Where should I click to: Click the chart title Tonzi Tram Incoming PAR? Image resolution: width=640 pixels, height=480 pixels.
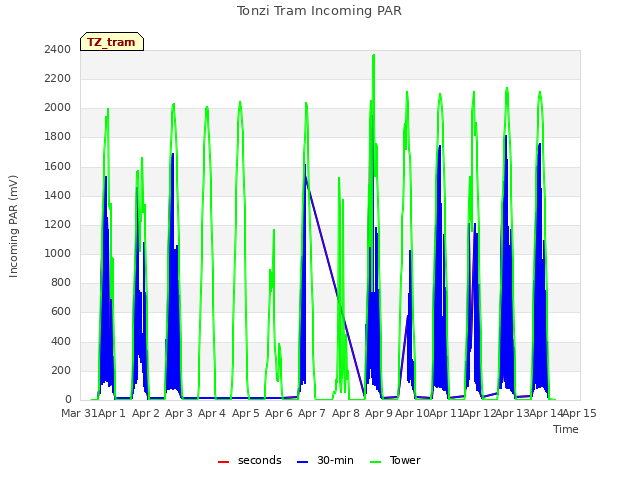point(319,11)
